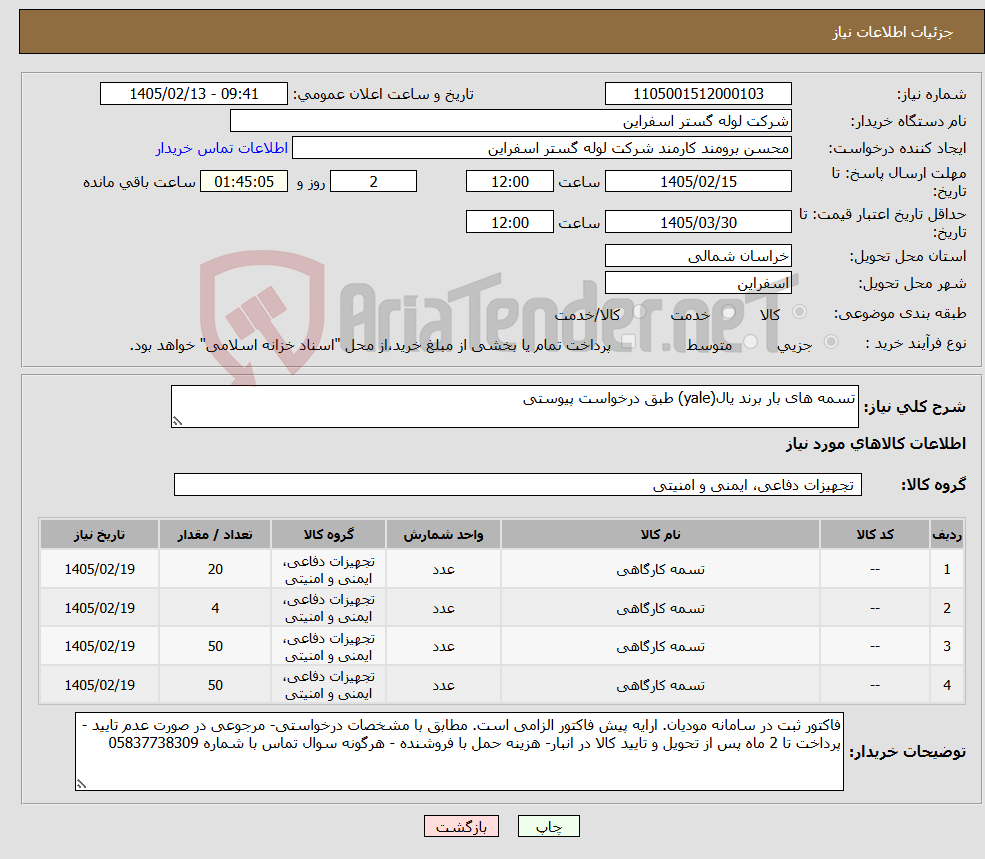The image size is (985, 859).
Task: Click the نام کالا column header
Action: tap(660, 534)
